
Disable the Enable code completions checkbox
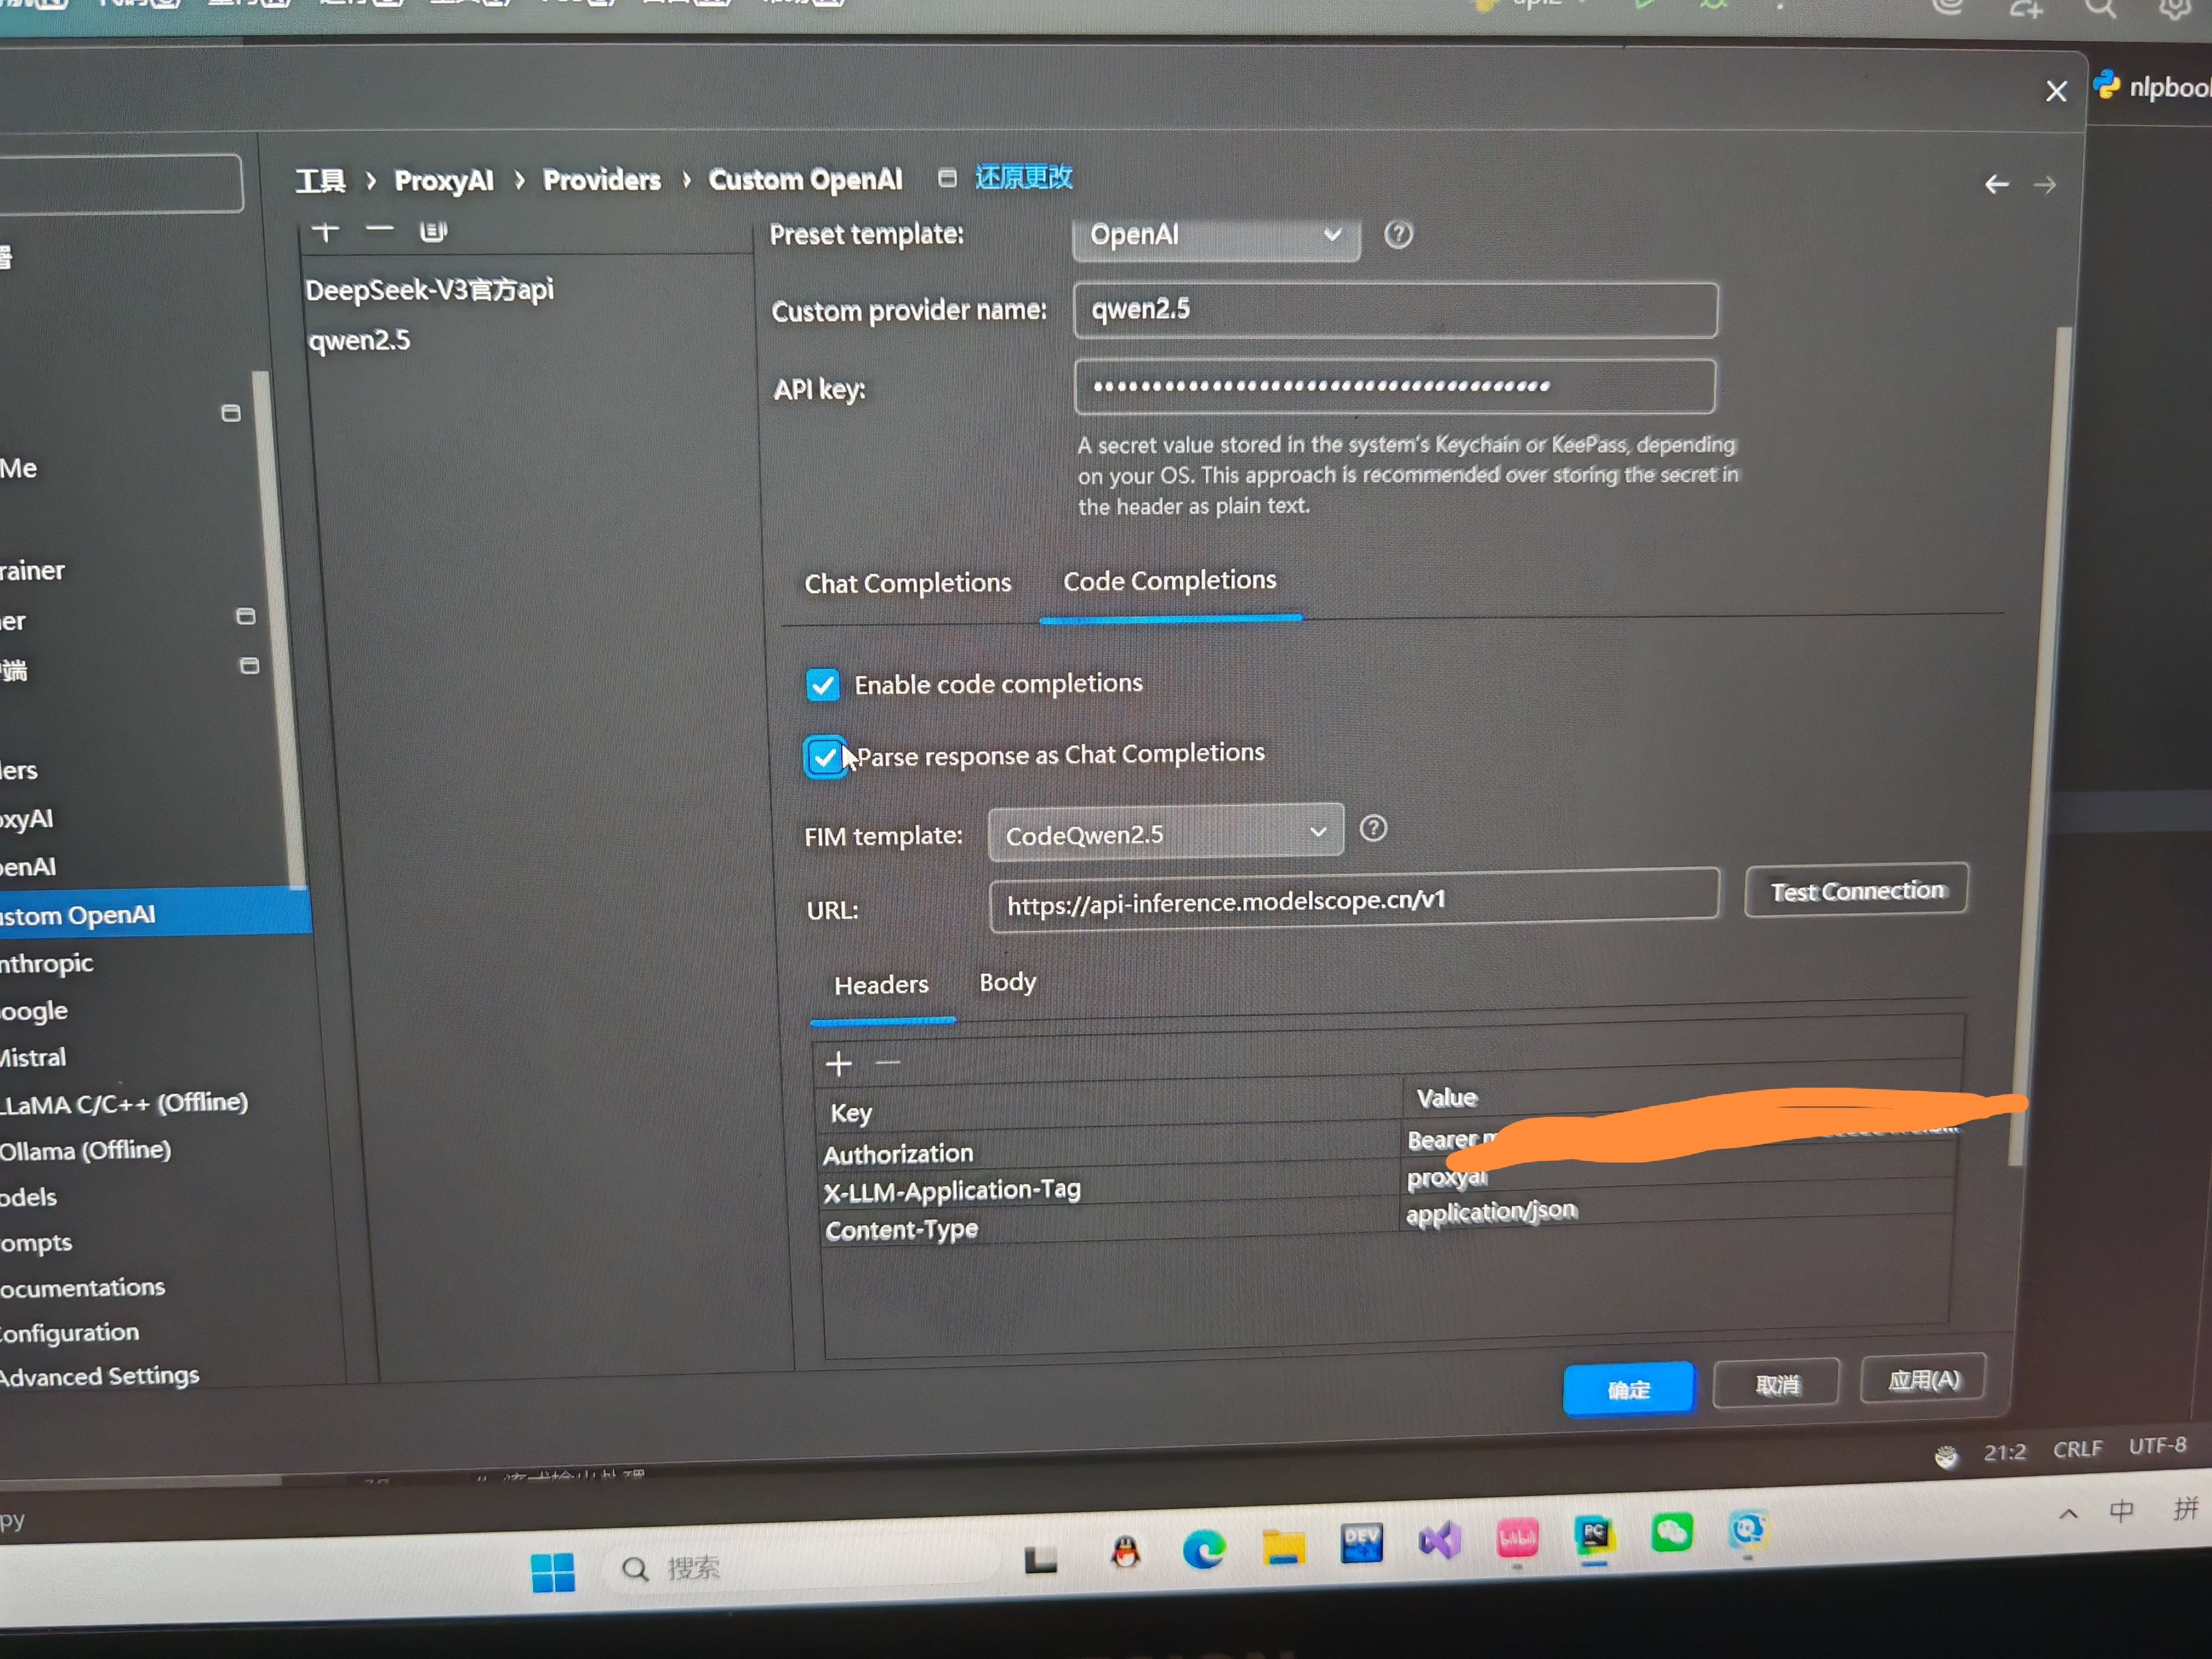click(823, 685)
